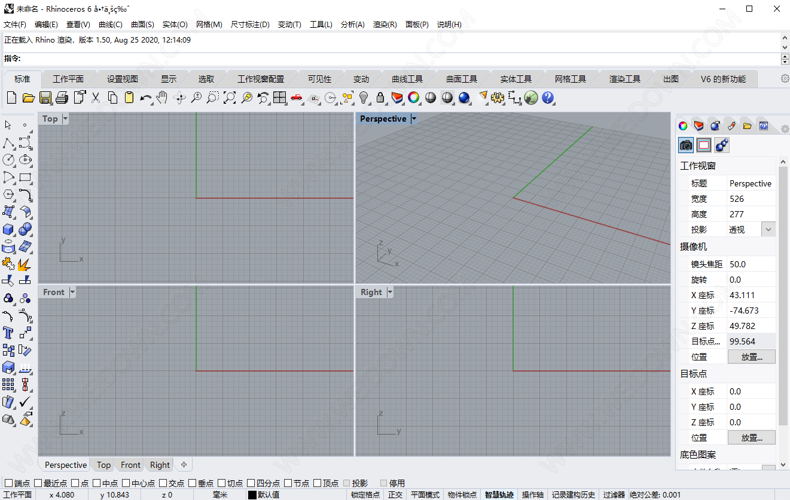Toggle the 中点 osnap checkbox
This screenshot has height=500, width=790.
click(97, 483)
